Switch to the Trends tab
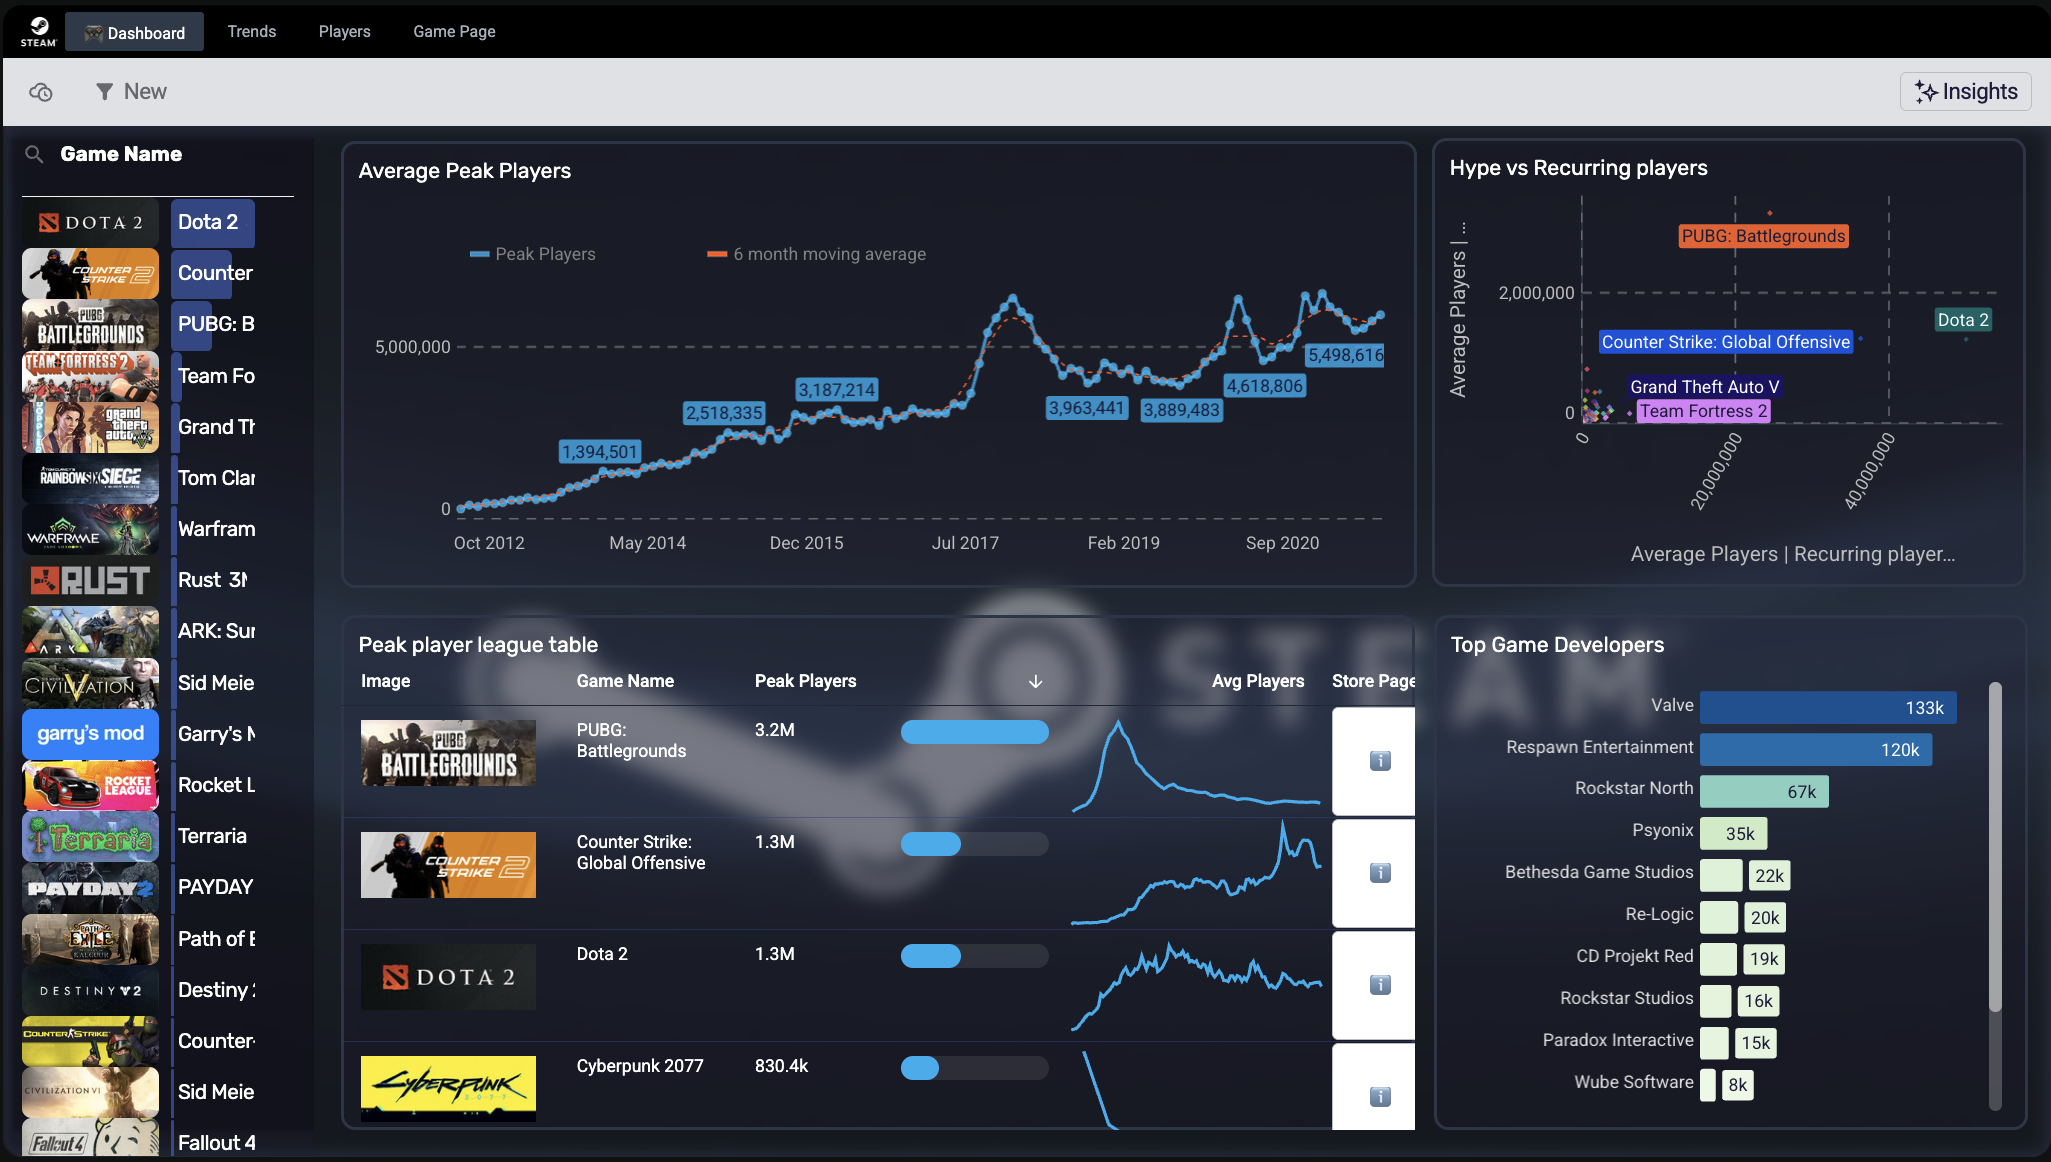 coord(252,31)
